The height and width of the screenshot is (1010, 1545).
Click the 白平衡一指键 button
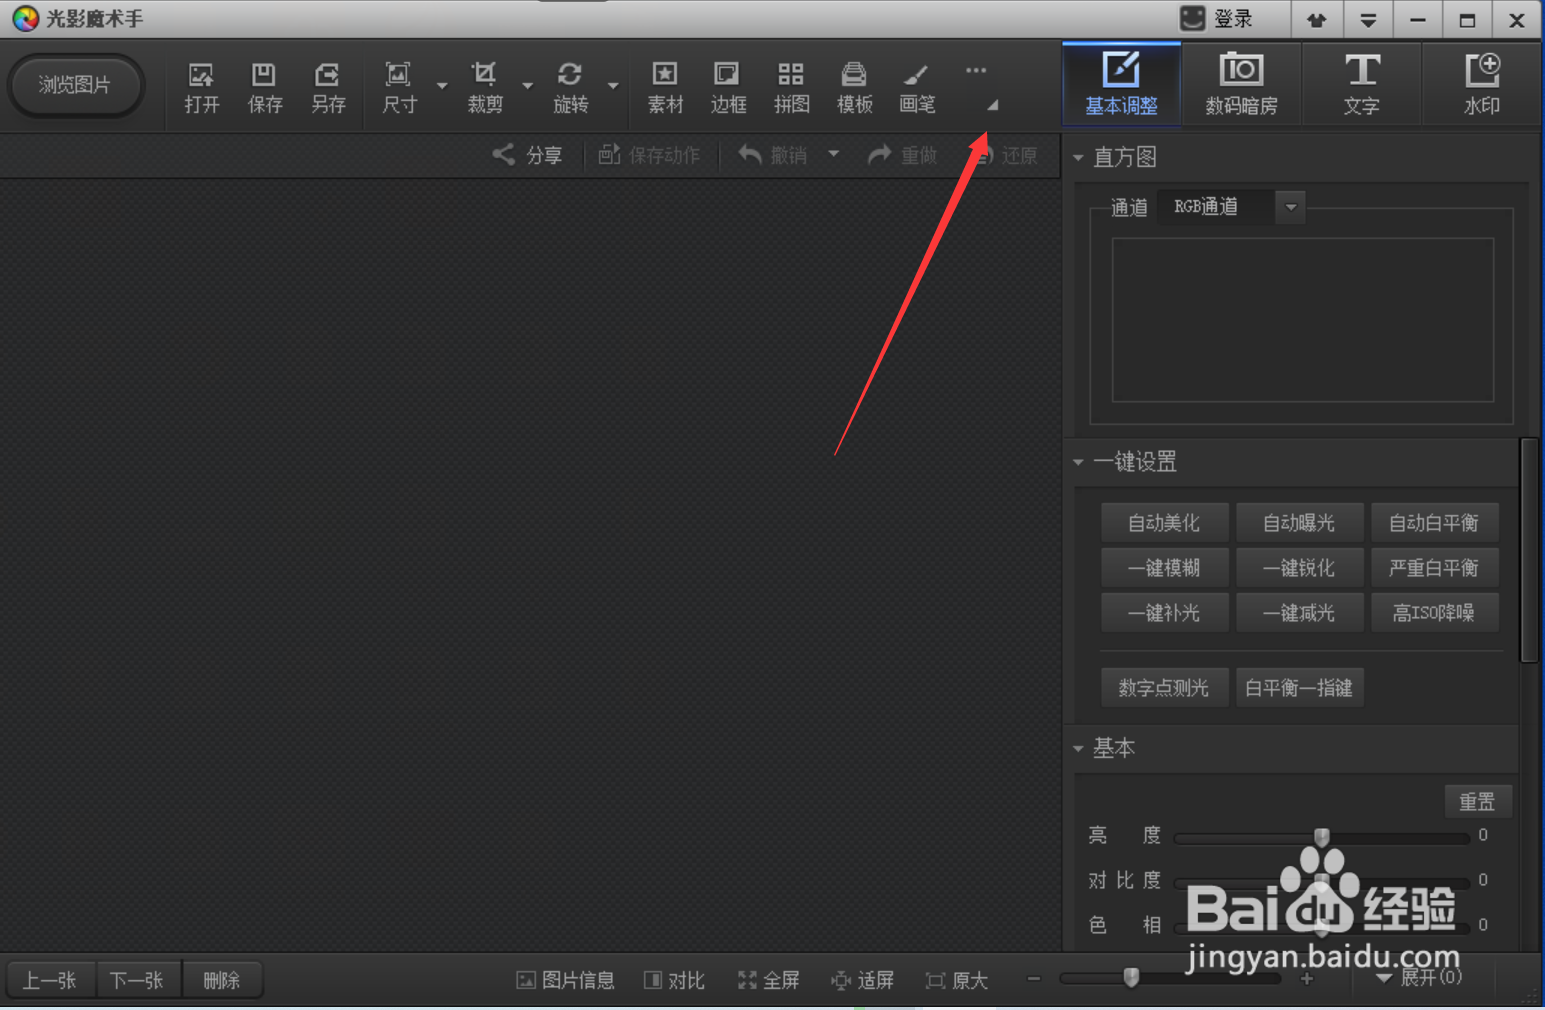tap(1299, 687)
